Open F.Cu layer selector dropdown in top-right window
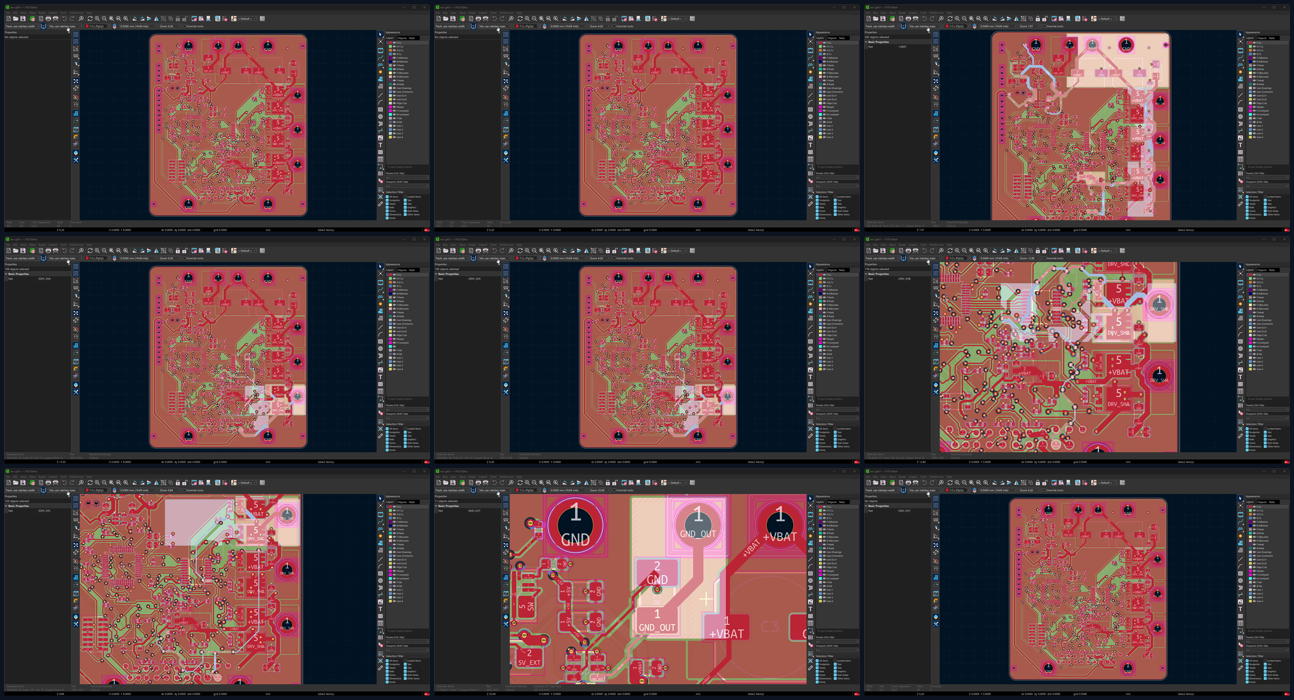This screenshot has width=1294, height=700. point(957,26)
